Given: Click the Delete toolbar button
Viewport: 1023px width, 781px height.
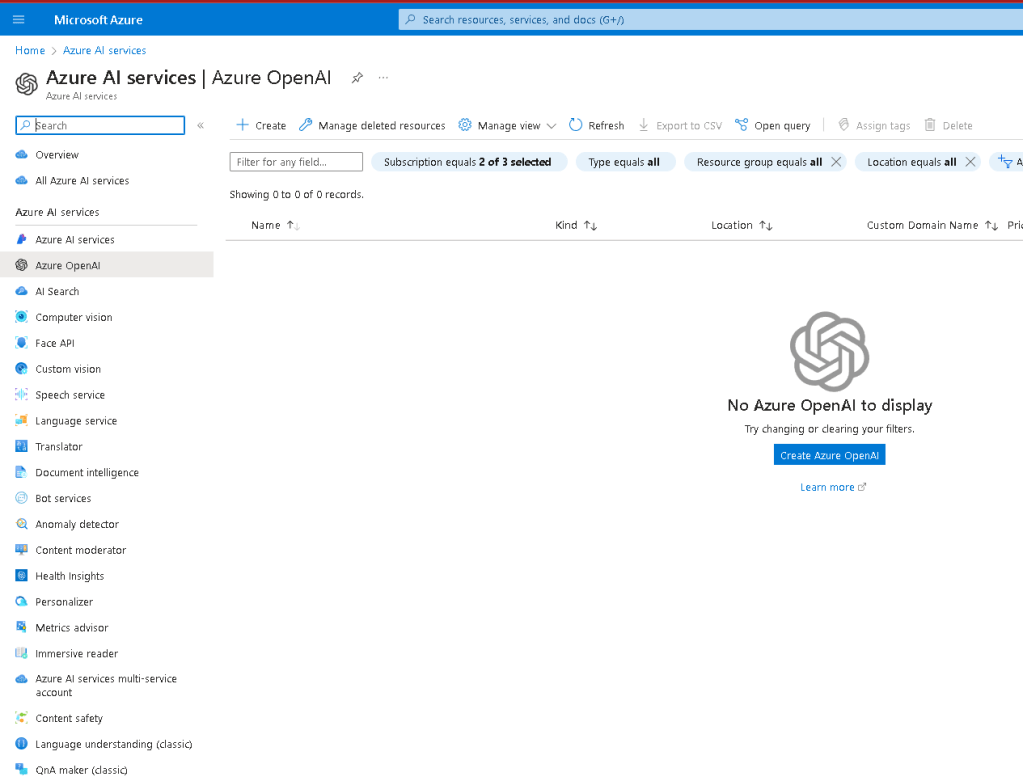Looking at the screenshot, I should coord(949,125).
